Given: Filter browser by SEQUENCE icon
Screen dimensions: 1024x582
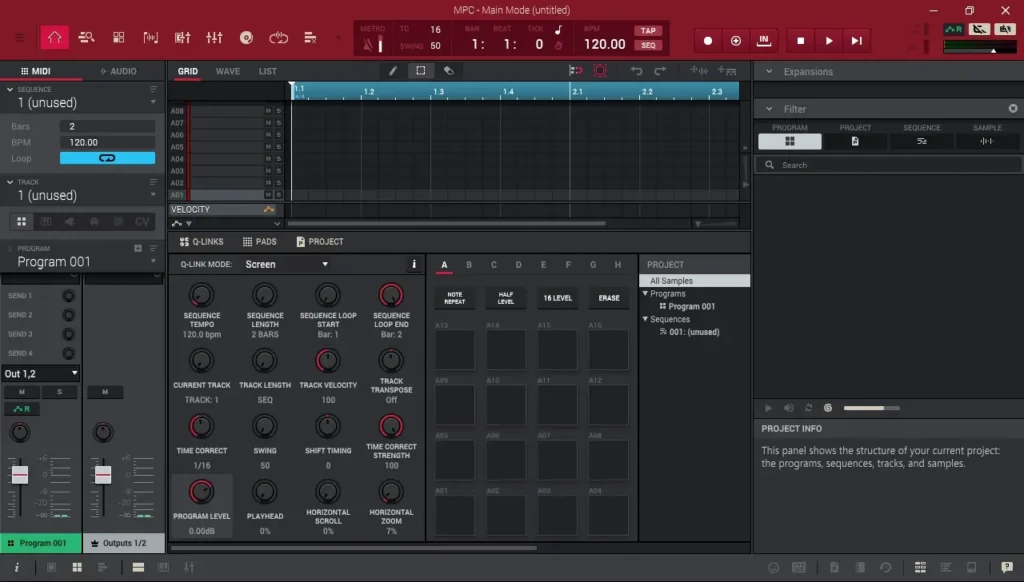Looking at the screenshot, I should point(921,141).
